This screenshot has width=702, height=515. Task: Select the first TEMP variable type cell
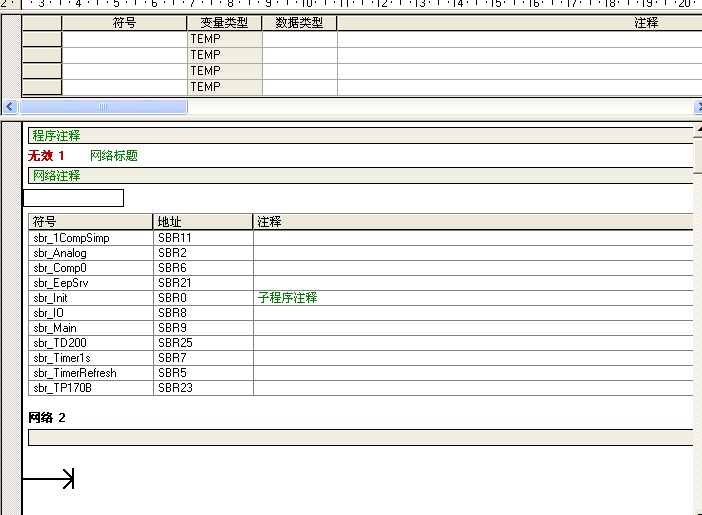(x=224, y=39)
